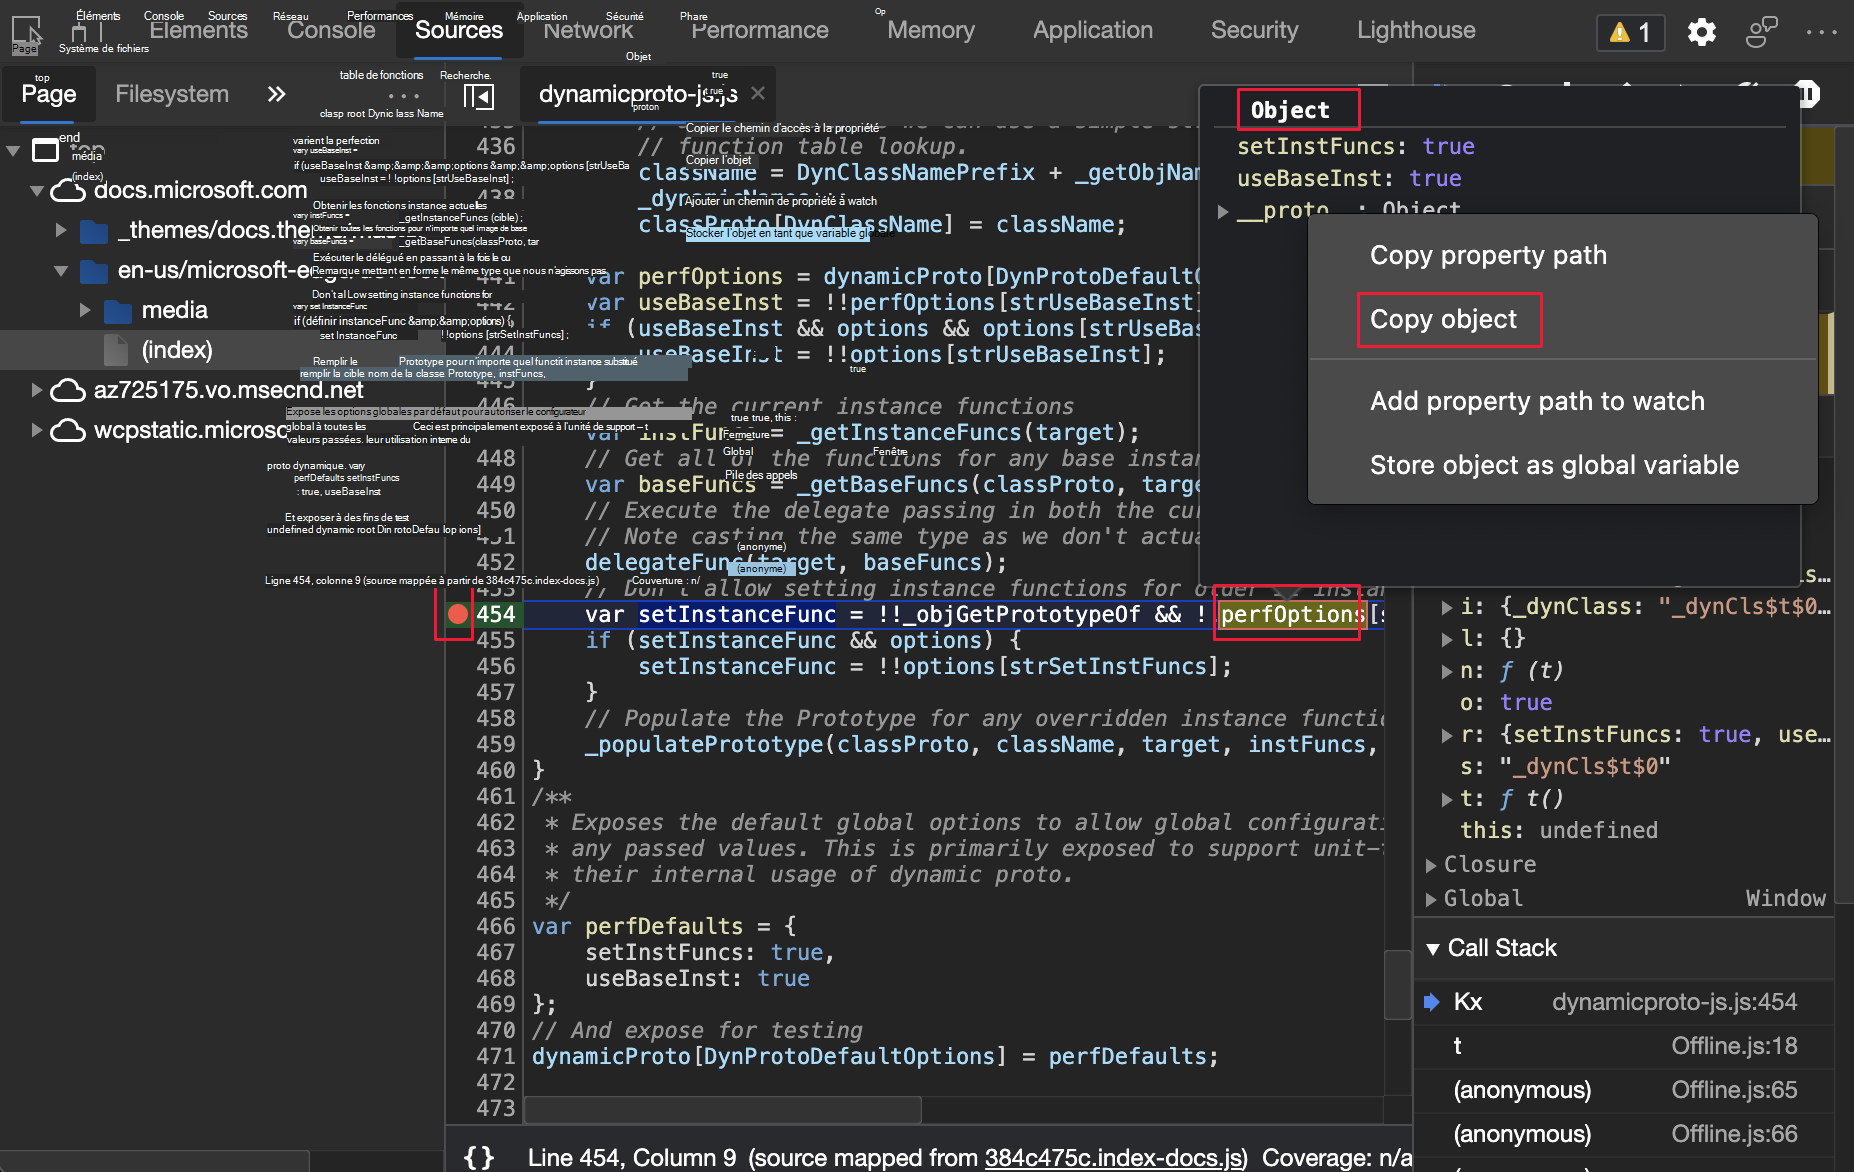Viewport: 1854px width, 1172px height.
Task: Close the dynamicproto-js.js file tab
Action: tap(758, 93)
